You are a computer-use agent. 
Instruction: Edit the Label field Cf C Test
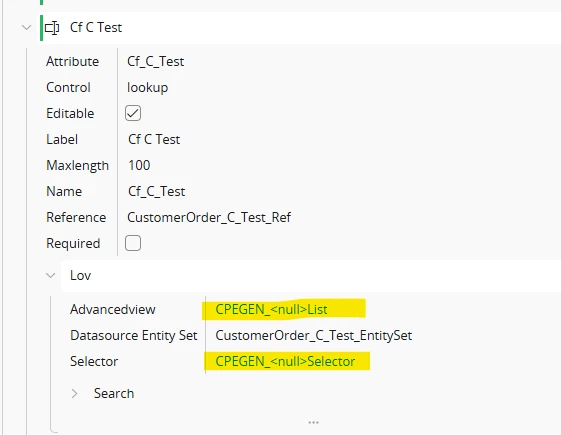pyautogui.click(x=154, y=140)
